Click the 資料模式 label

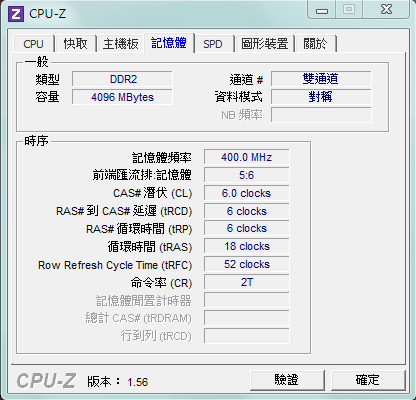point(239,97)
